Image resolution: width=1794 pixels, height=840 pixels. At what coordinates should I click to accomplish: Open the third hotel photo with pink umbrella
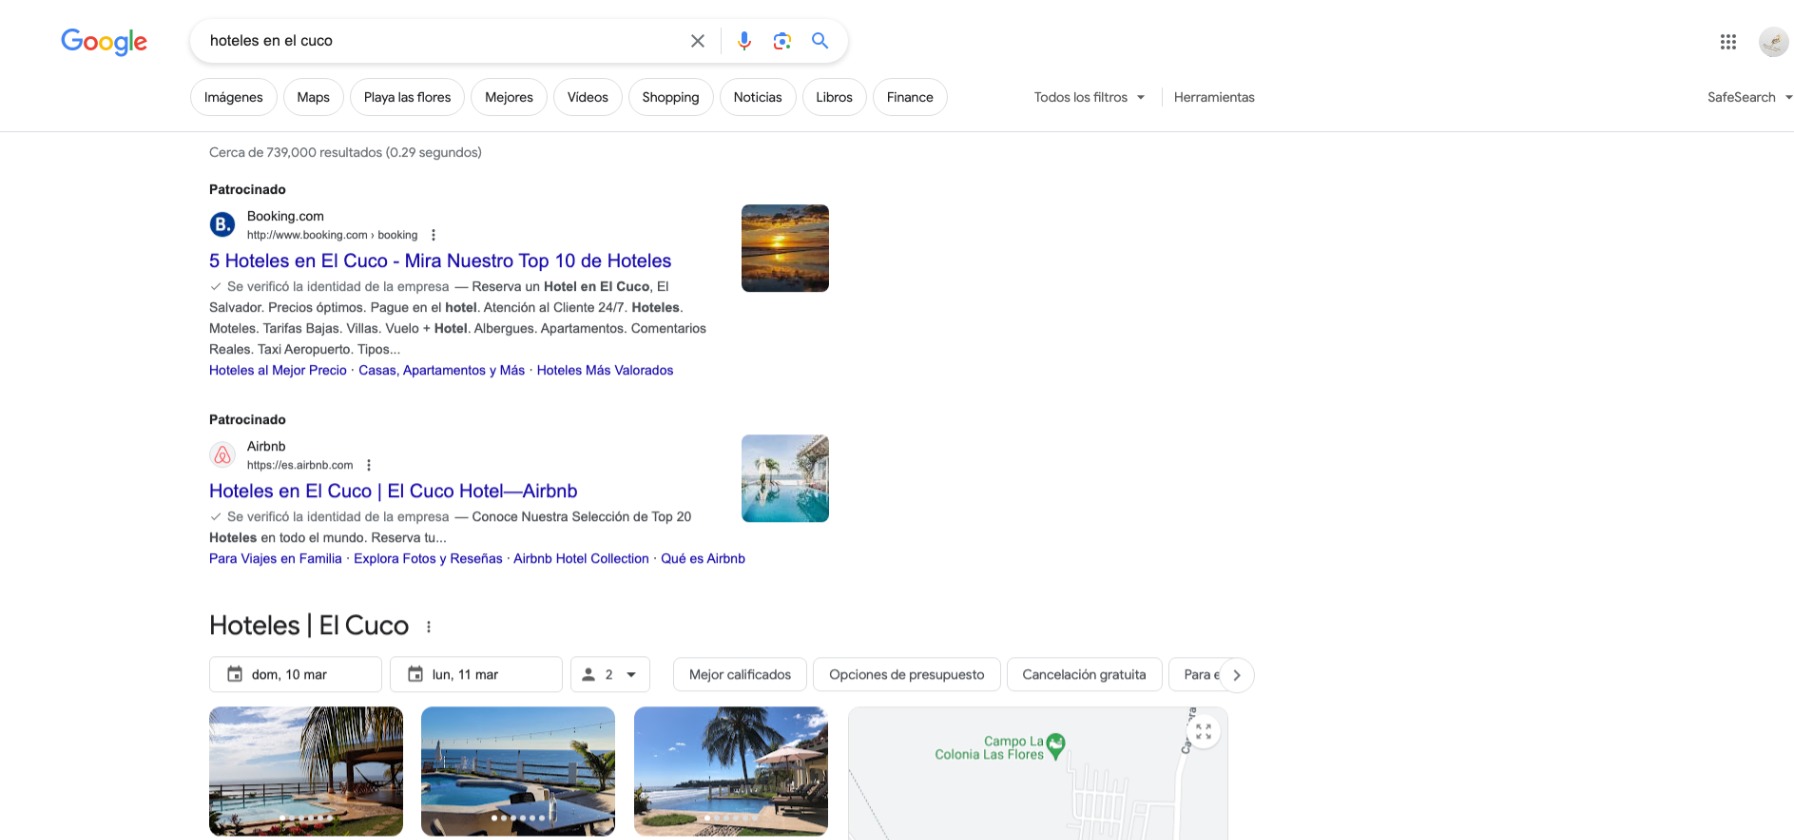731,771
